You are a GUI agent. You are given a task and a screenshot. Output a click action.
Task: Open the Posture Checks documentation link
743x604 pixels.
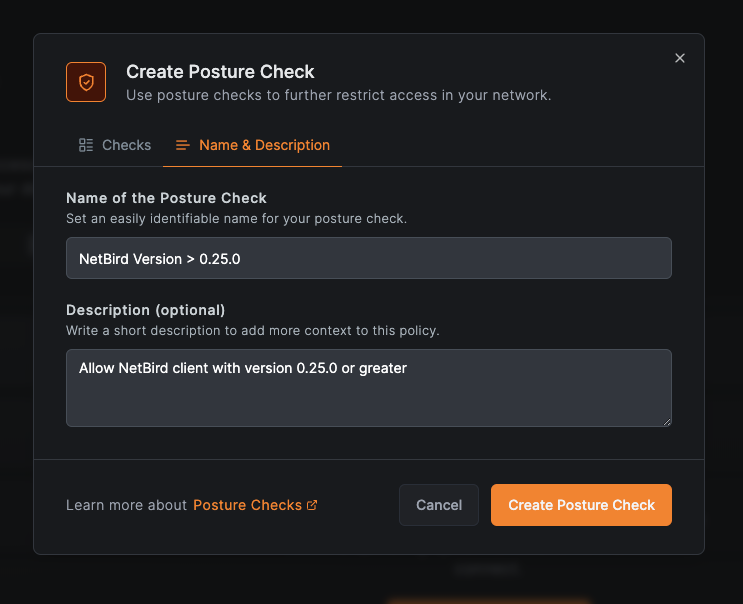tap(247, 505)
